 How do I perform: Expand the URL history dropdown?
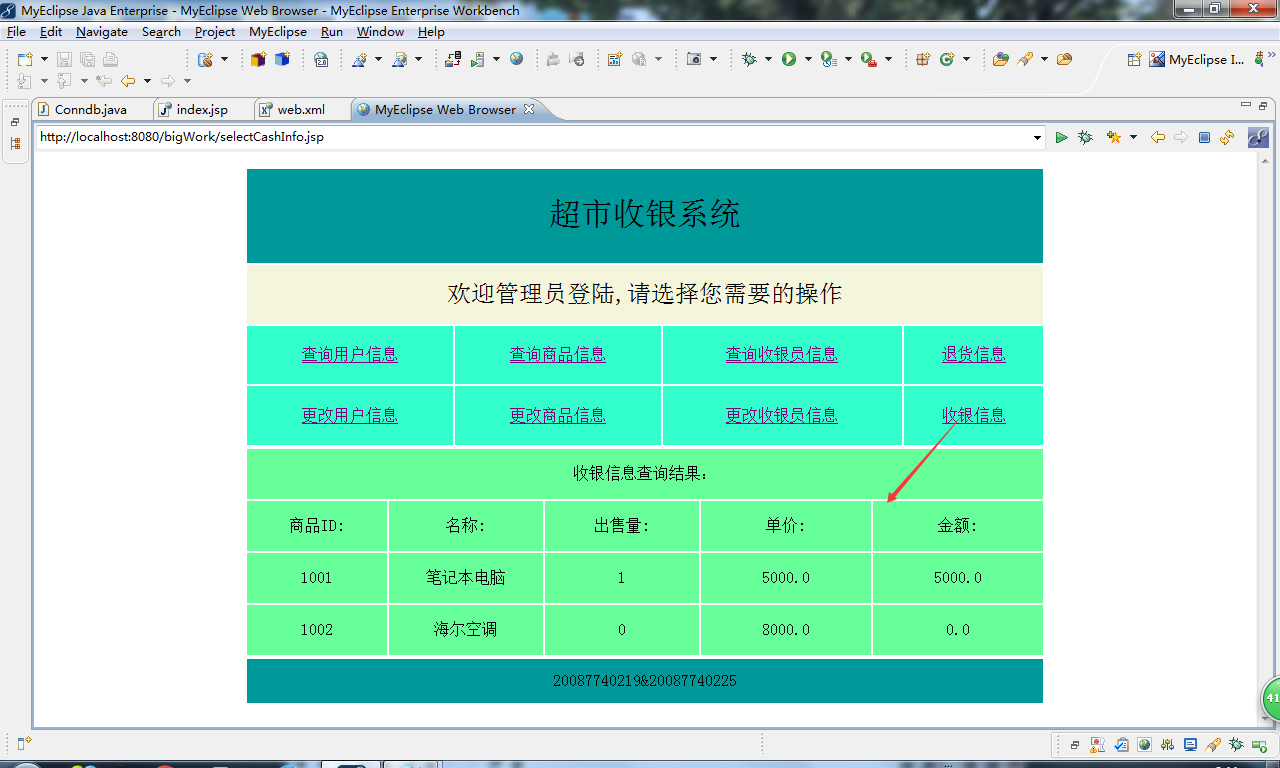click(x=1037, y=137)
